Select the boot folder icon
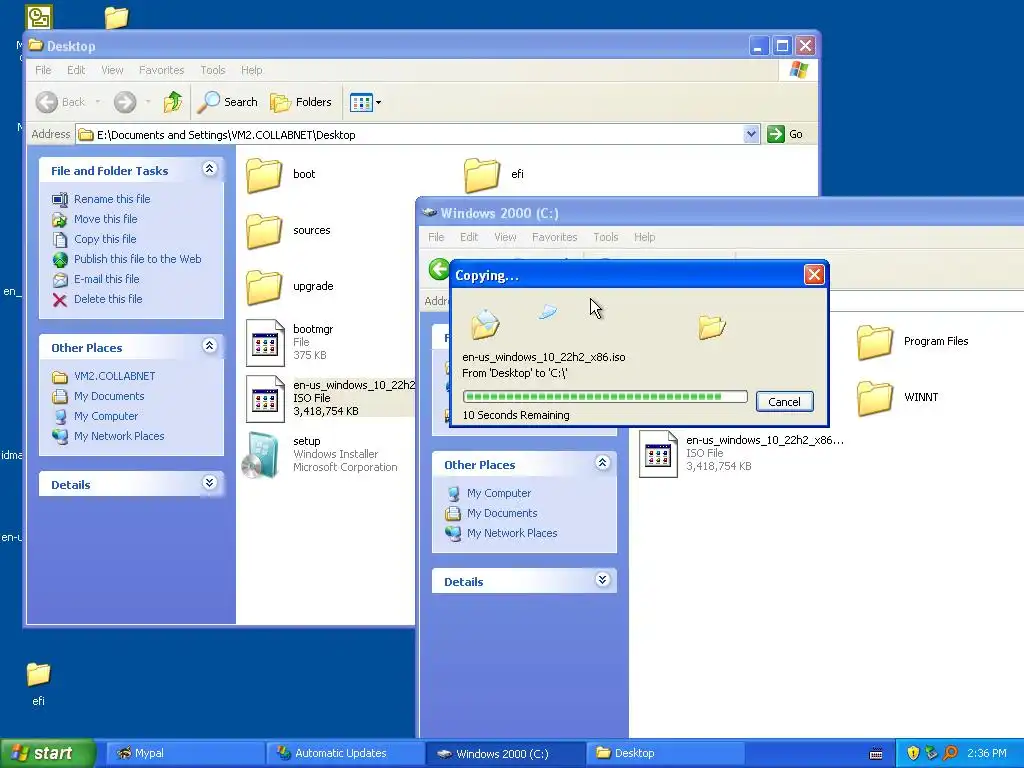The image size is (1024, 768). click(x=264, y=175)
